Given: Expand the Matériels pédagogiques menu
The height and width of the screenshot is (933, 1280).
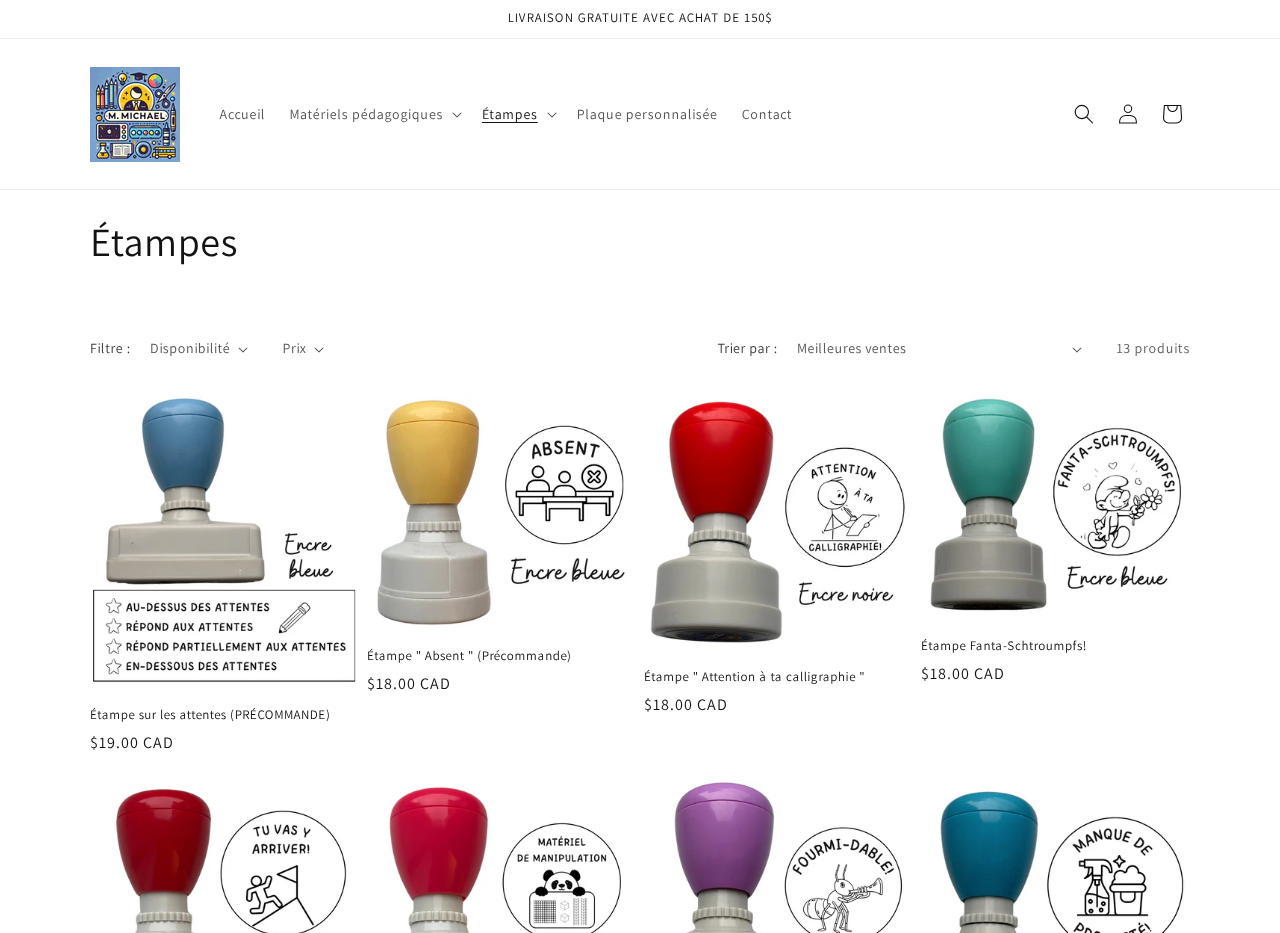Looking at the screenshot, I should coord(375,114).
